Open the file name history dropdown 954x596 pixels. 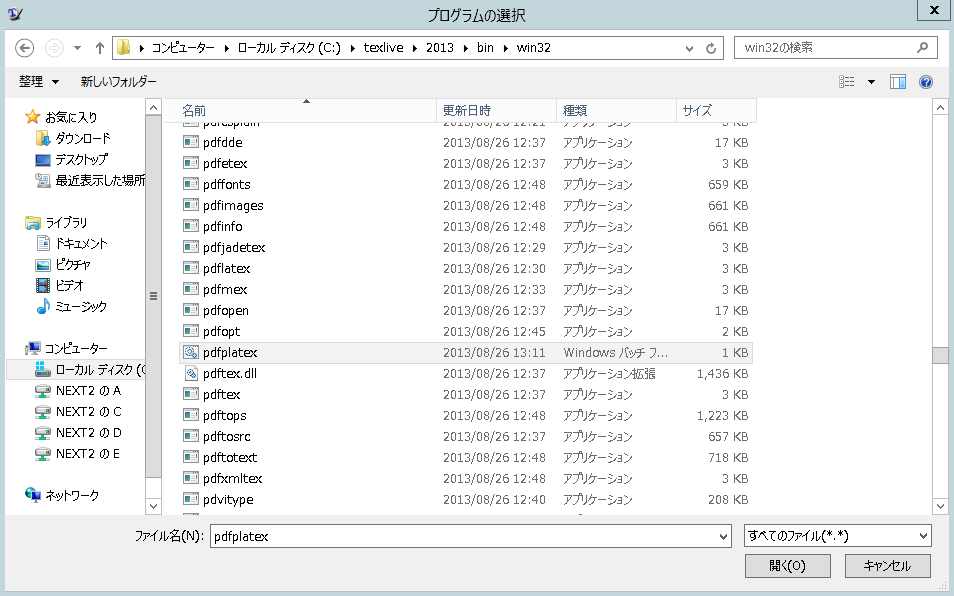pyautogui.click(x=724, y=537)
